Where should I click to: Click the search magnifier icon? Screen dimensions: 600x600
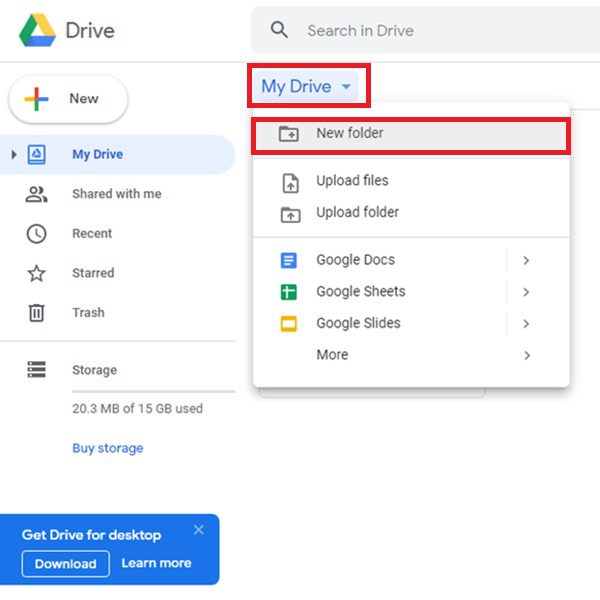(279, 29)
